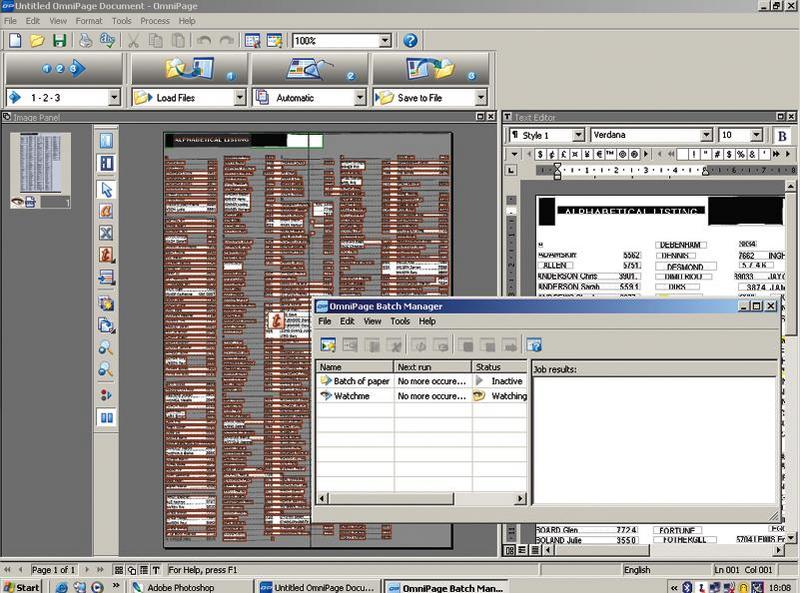
Task: Open the 1-2-3 workflow dropdown
Action: [114, 97]
